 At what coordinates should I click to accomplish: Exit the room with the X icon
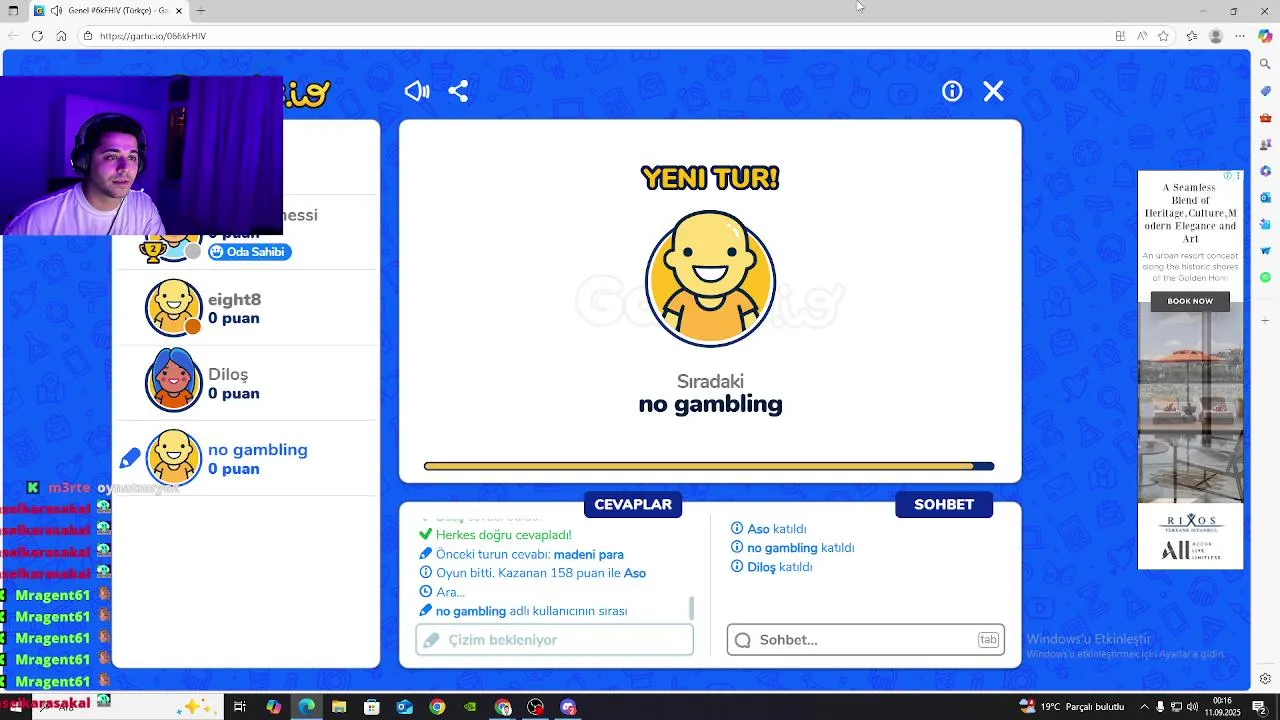pos(993,91)
